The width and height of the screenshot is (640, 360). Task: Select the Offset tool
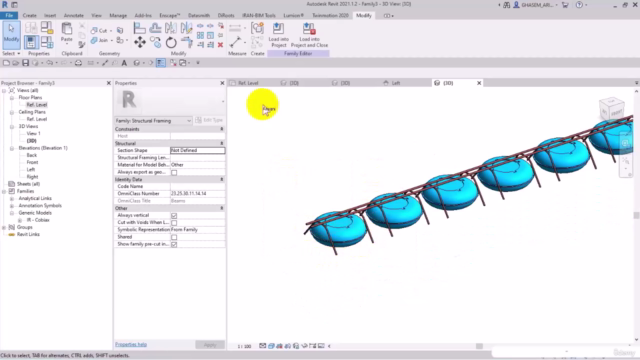click(155, 28)
